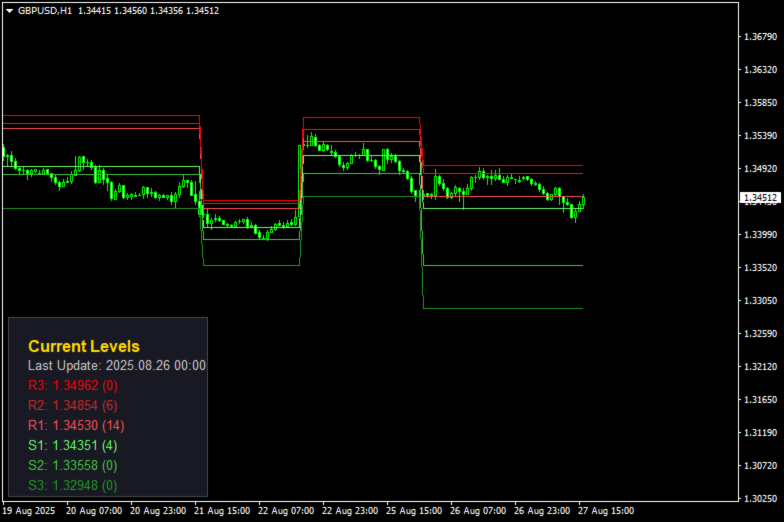Screen dimensions: 784x522
Task: Select the GBPUSD,H1 chart title text
Action: (x=44, y=10)
